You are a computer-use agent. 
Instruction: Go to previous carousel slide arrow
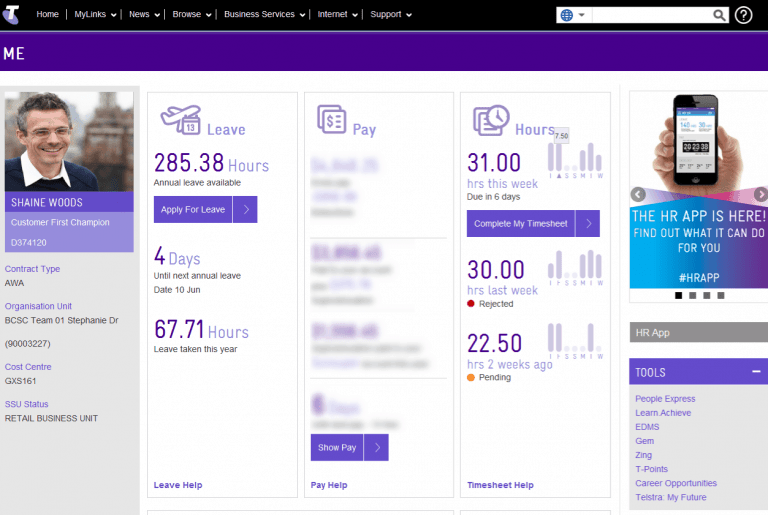(x=636, y=195)
